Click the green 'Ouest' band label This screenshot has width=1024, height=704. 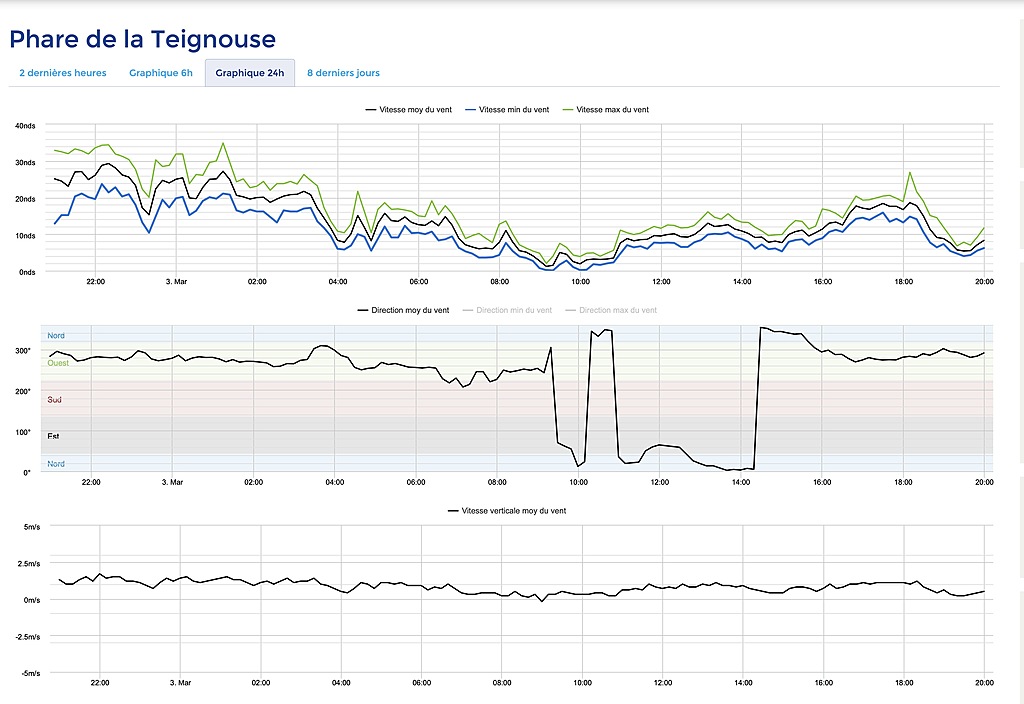[x=58, y=363]
